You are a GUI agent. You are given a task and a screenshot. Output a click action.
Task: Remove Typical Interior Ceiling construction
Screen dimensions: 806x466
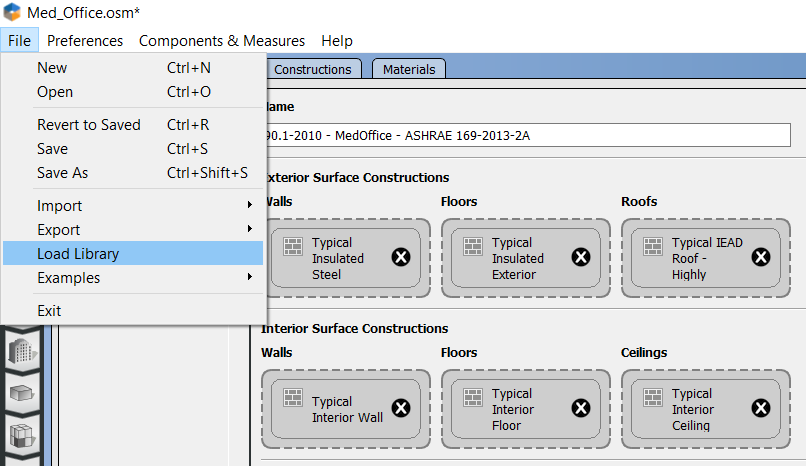761,408
